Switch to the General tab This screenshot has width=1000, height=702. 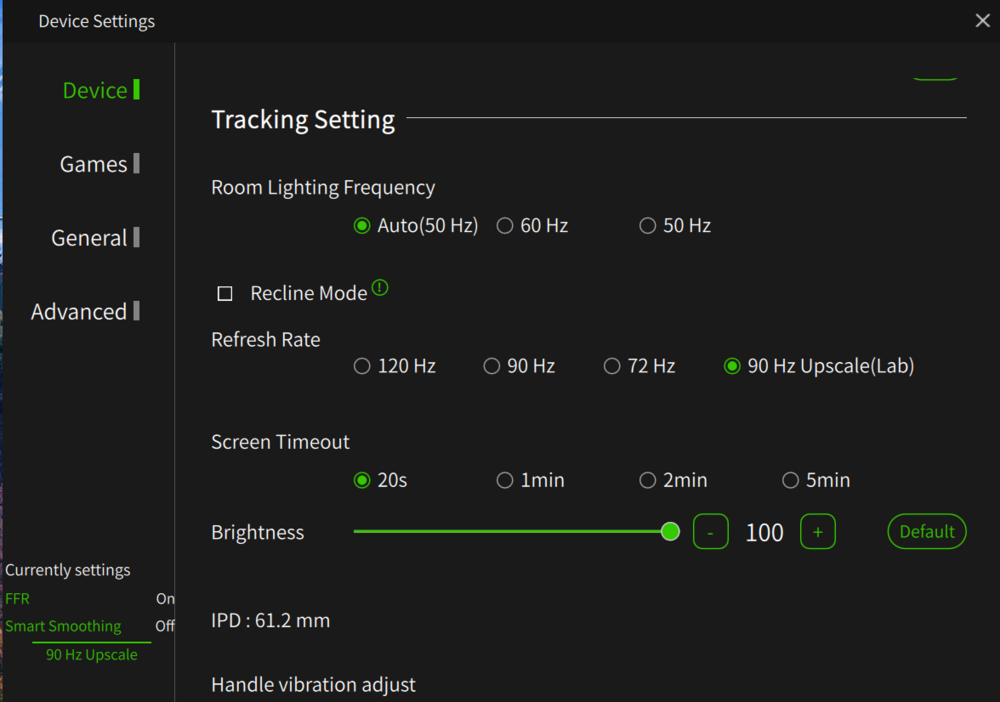point(89,238)
